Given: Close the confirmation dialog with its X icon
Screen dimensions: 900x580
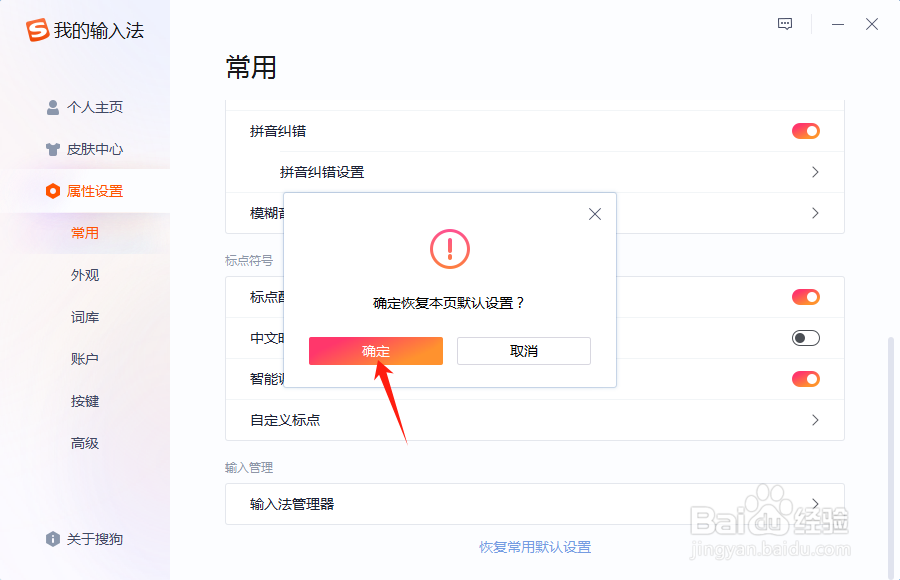Looking at the screenshot, I should [595, 213].
